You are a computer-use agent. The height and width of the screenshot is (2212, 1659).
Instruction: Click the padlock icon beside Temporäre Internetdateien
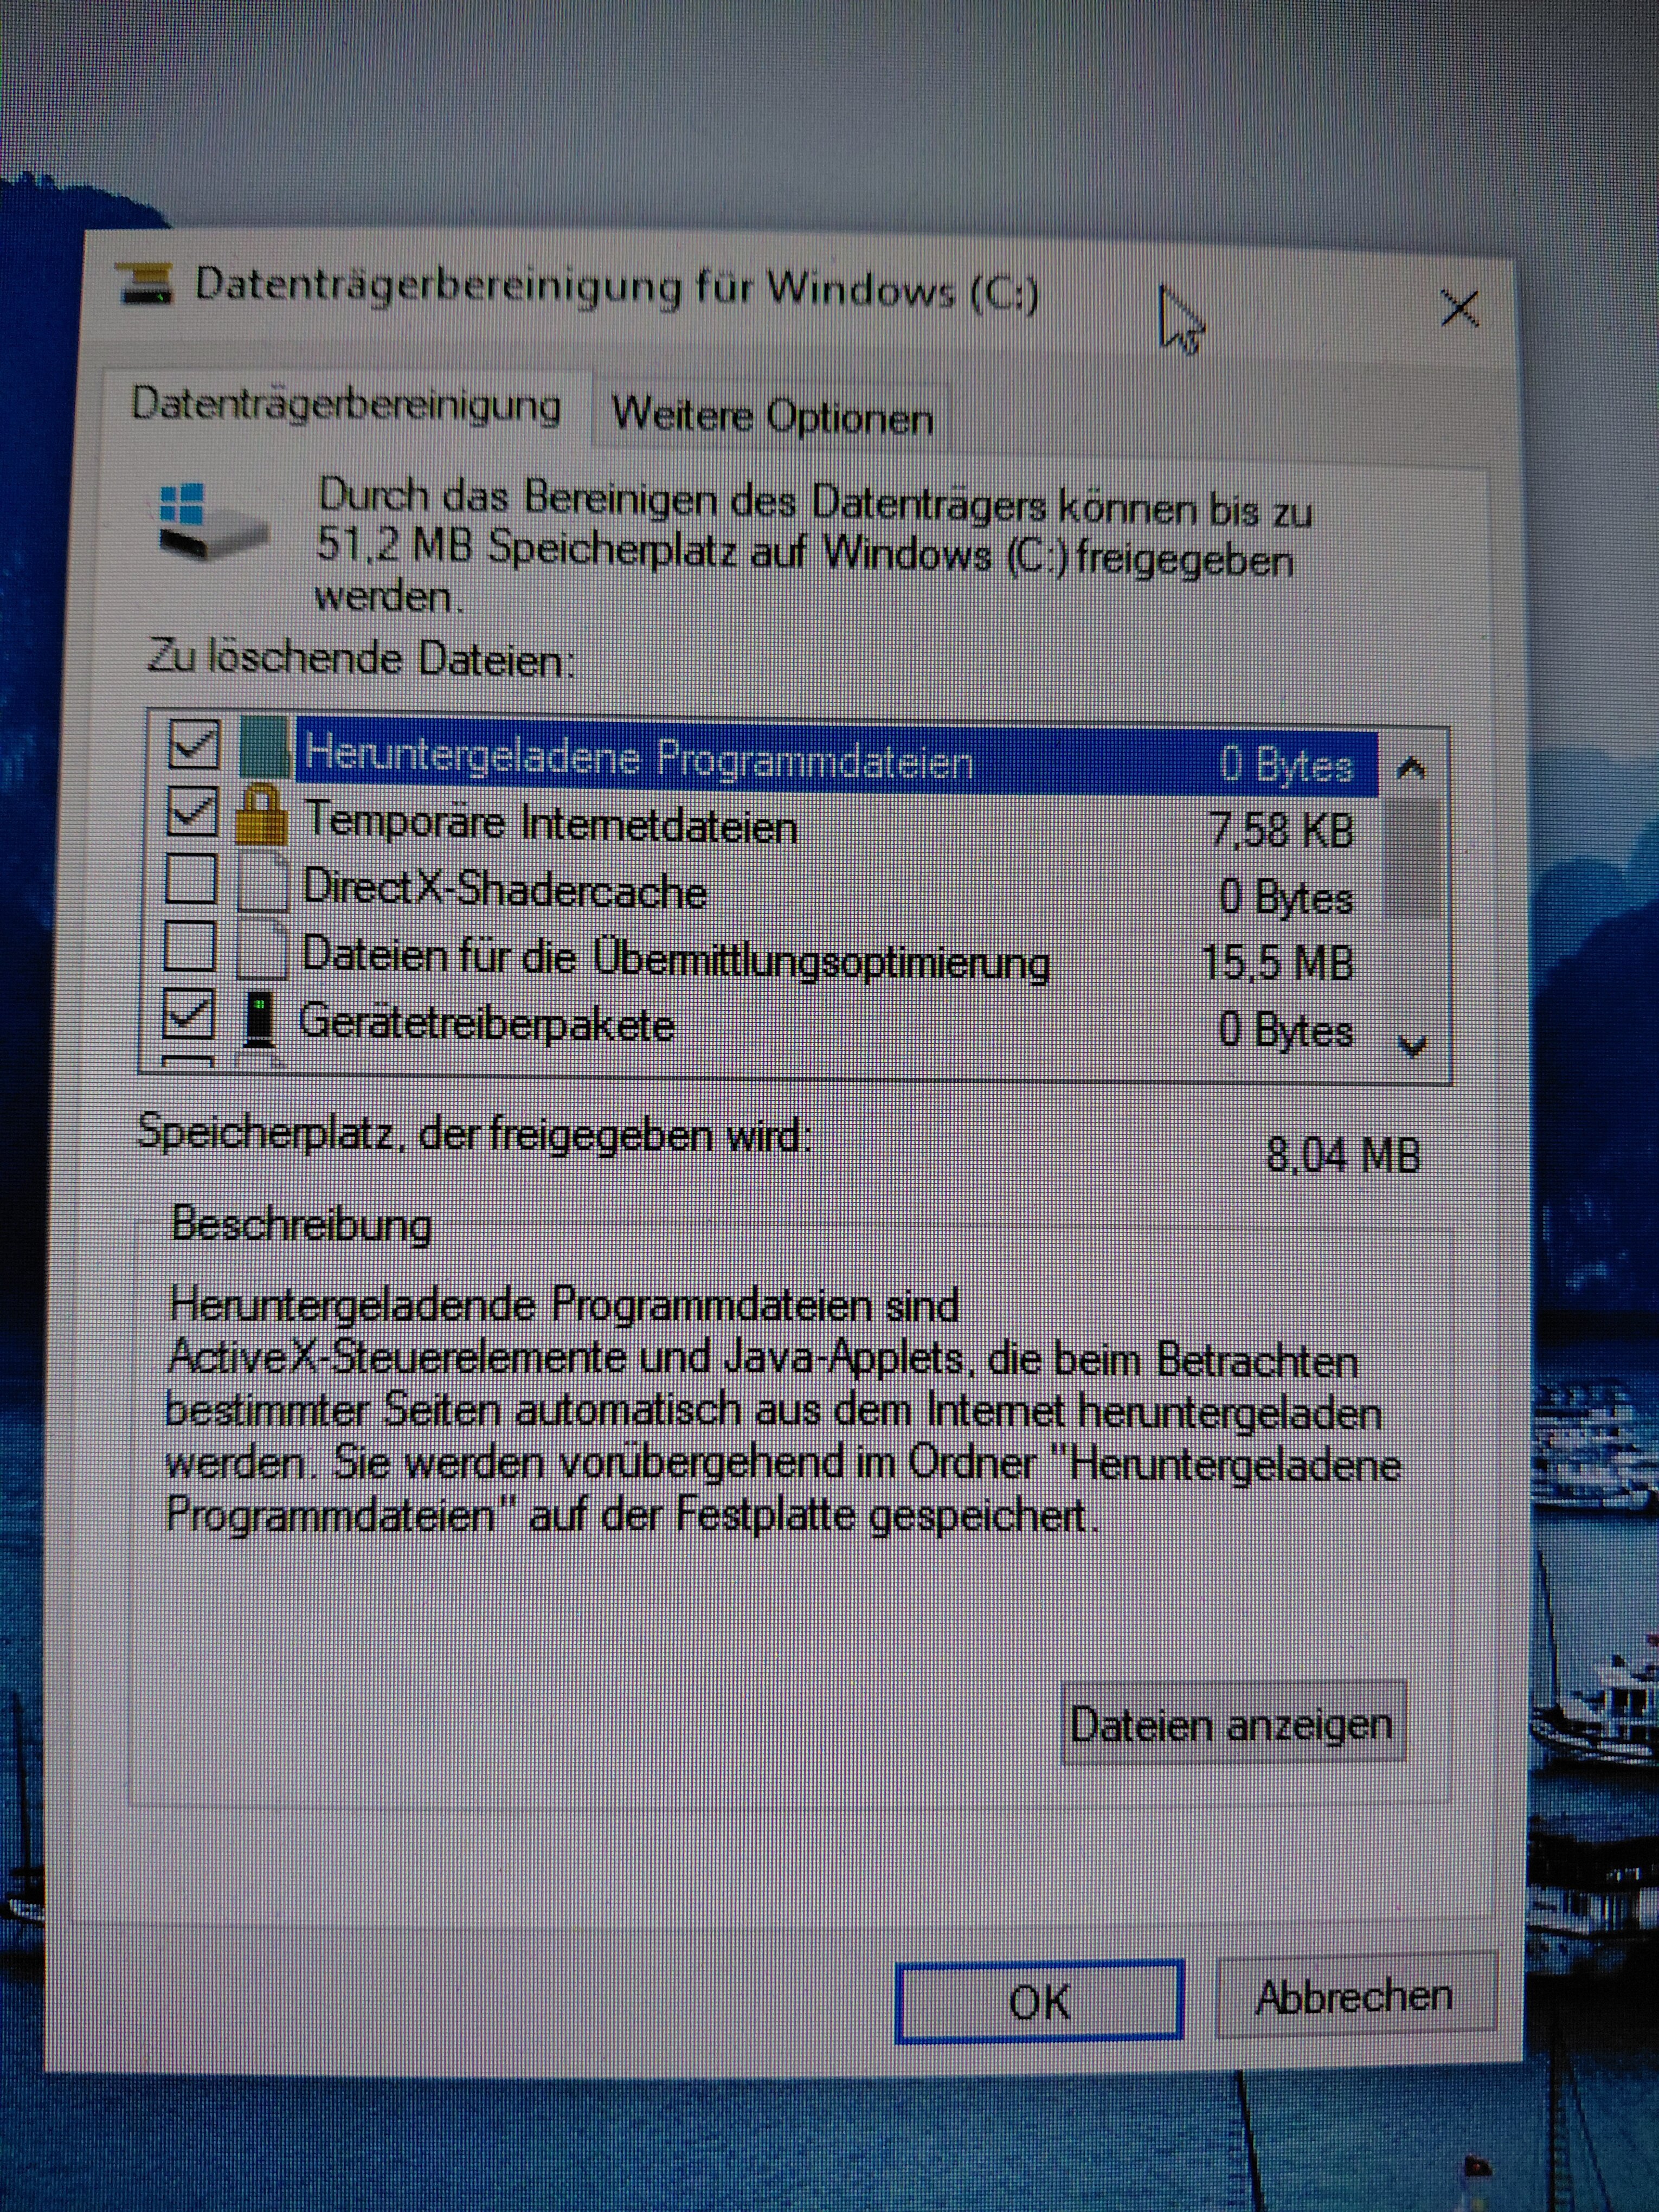[262, 815]
